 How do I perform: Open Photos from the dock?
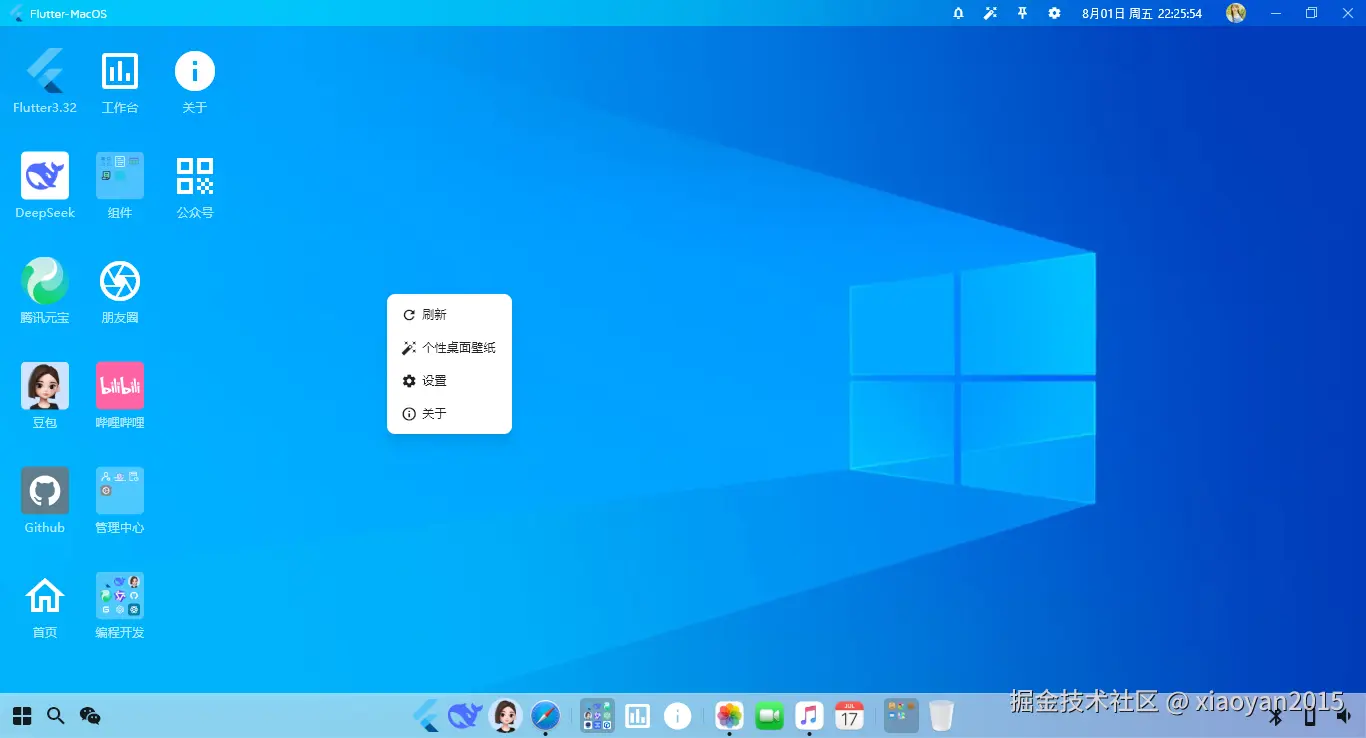[x=729, y=715]
